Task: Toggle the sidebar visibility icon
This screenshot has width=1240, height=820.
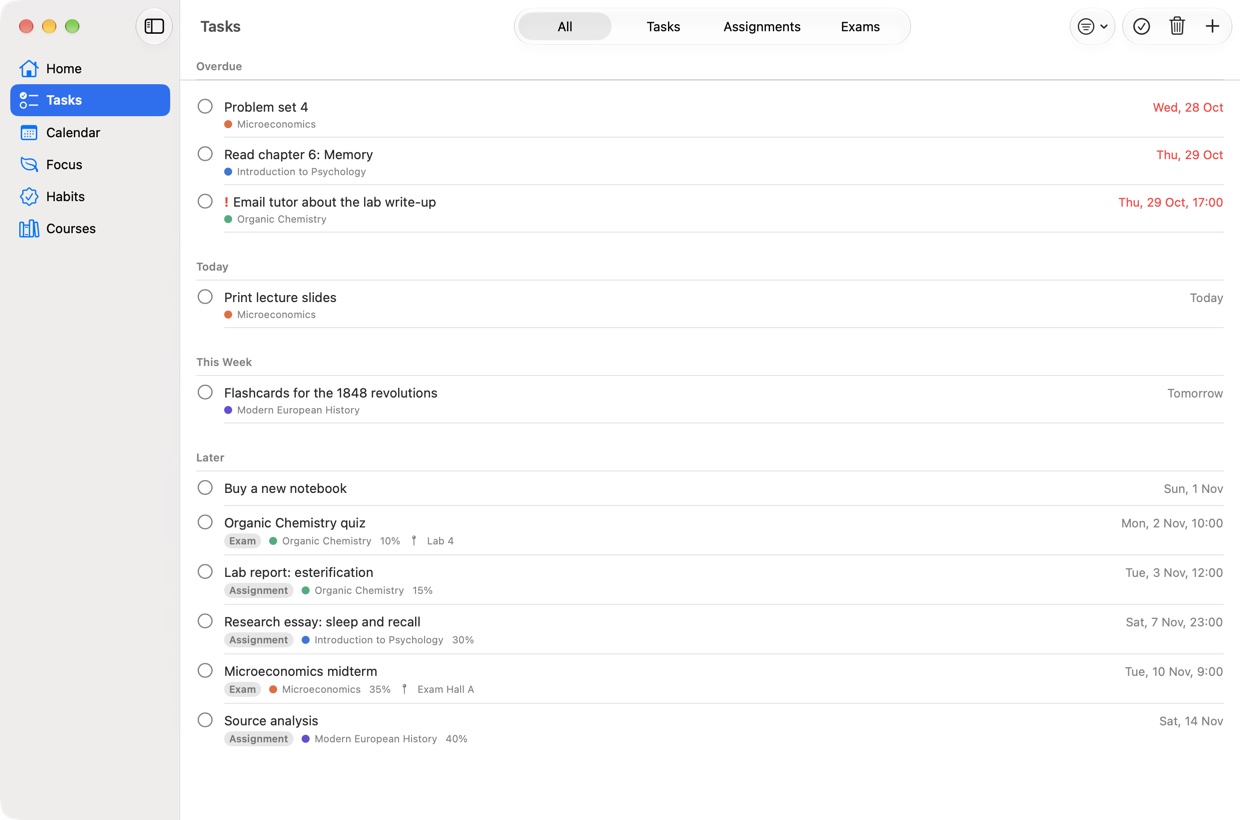Action: [x=154, y=27]
